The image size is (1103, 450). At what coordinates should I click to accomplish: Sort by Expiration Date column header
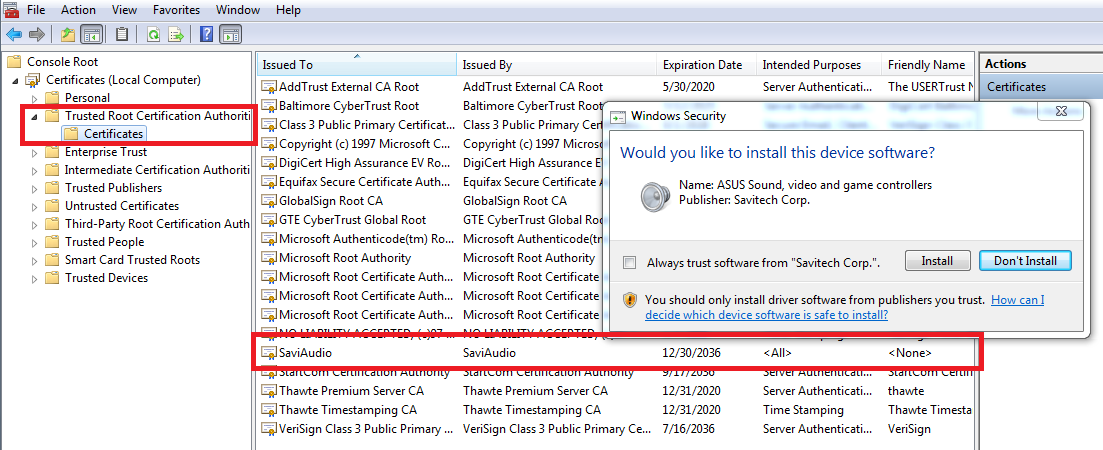(707, 65)
